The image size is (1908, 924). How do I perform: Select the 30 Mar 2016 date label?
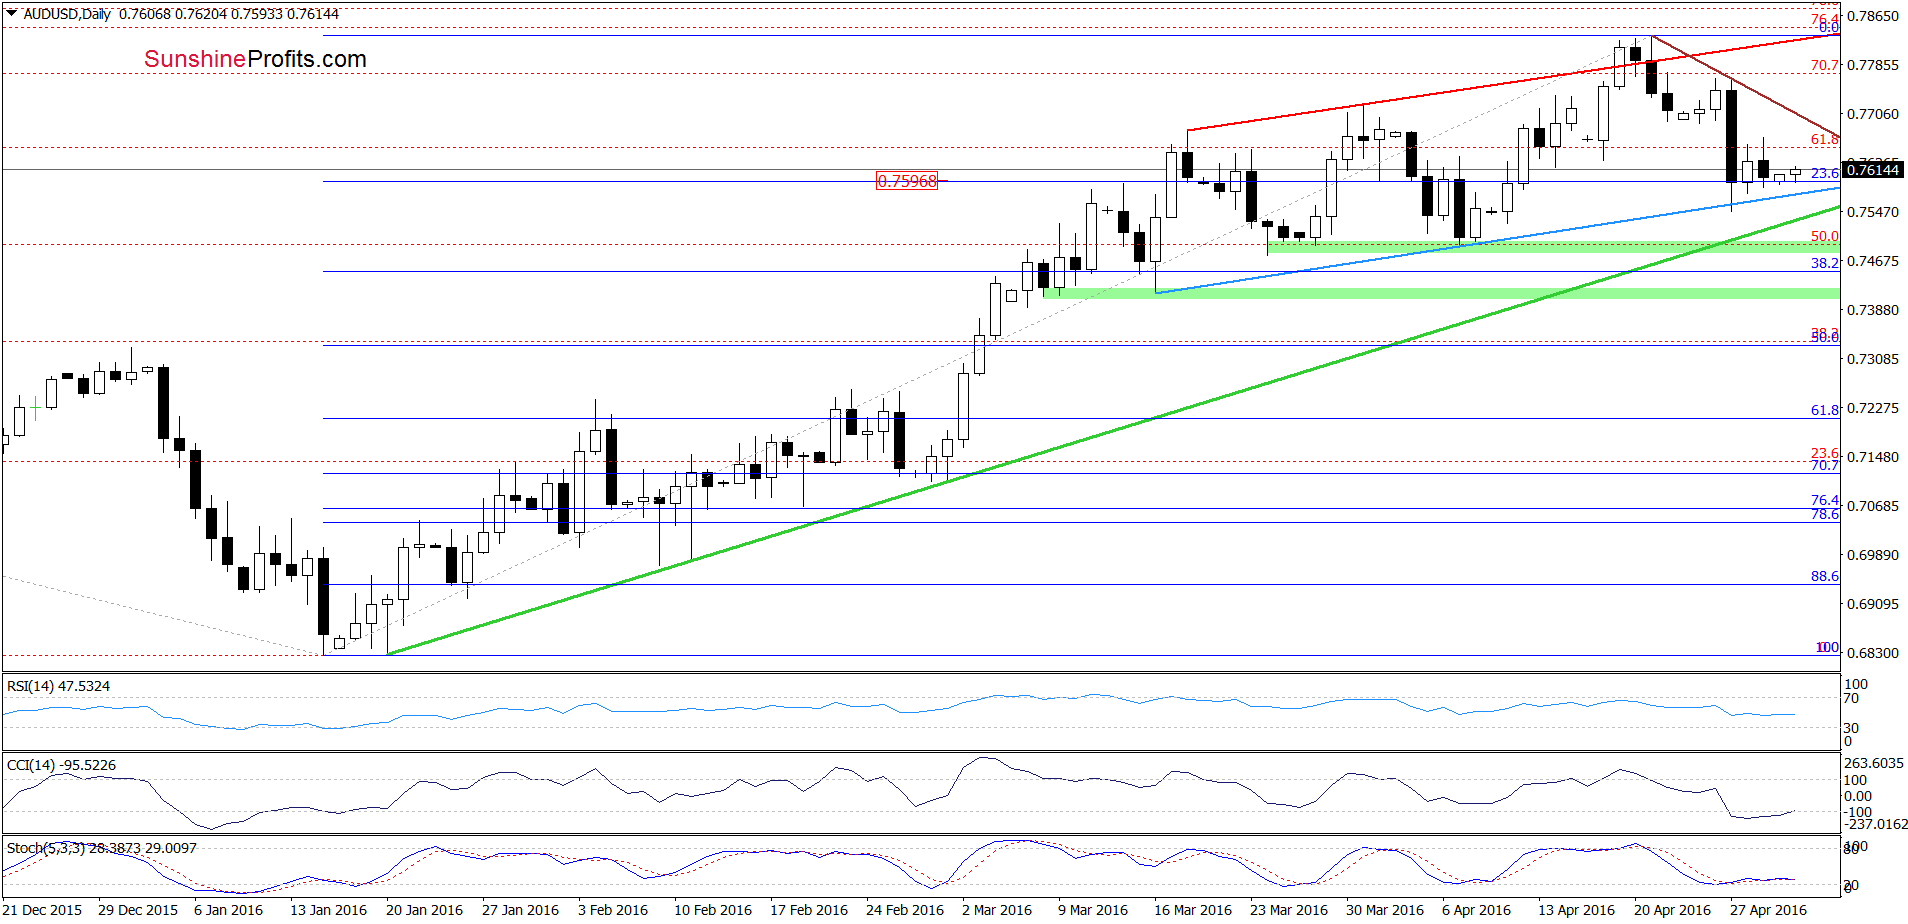tap(1385, 910)
